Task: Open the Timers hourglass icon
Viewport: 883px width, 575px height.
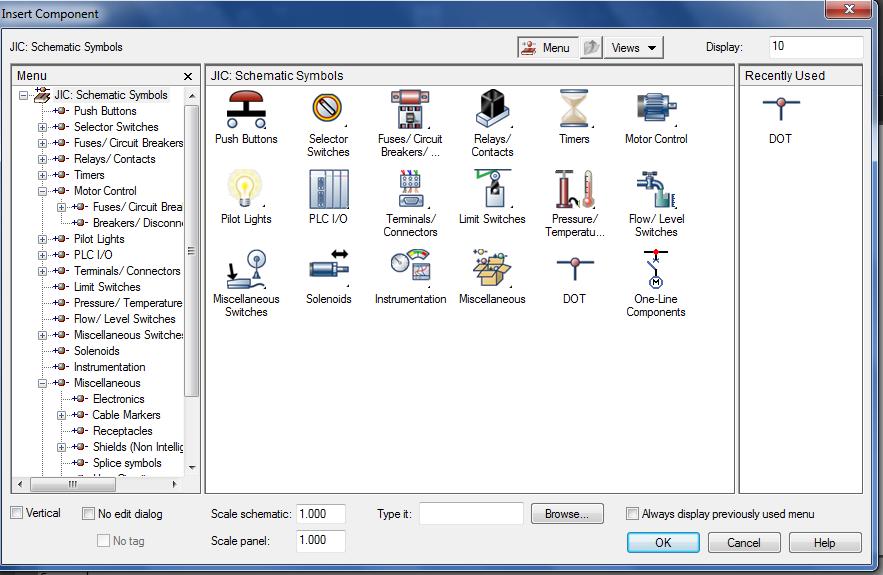Action: 574,108
